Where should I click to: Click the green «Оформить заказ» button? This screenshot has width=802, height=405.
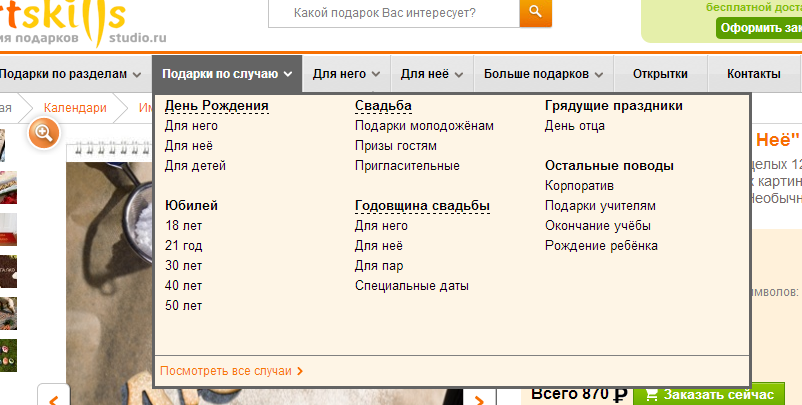[x=760, y=27]
